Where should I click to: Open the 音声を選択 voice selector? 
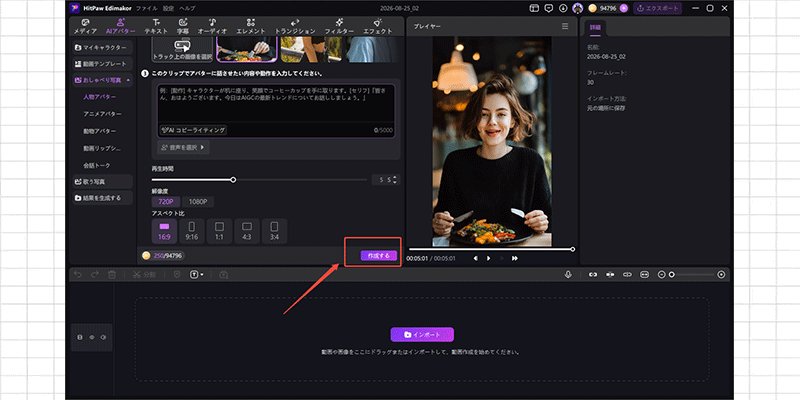183,147
